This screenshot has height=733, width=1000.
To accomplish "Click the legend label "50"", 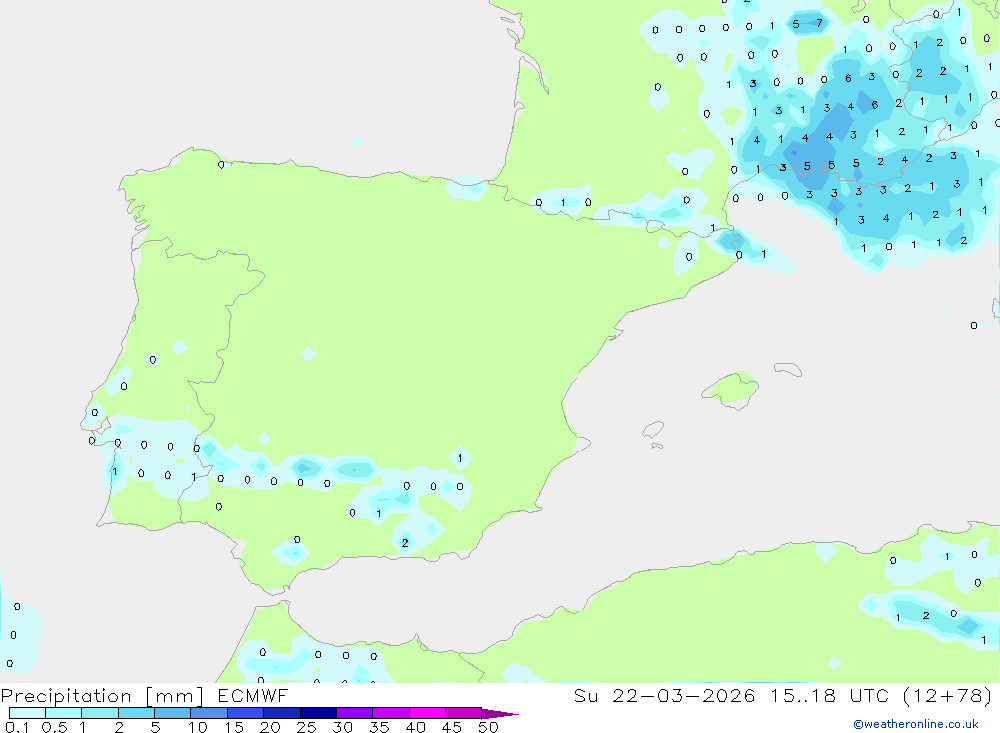I will pyautogui.click(x=488, y=727).
